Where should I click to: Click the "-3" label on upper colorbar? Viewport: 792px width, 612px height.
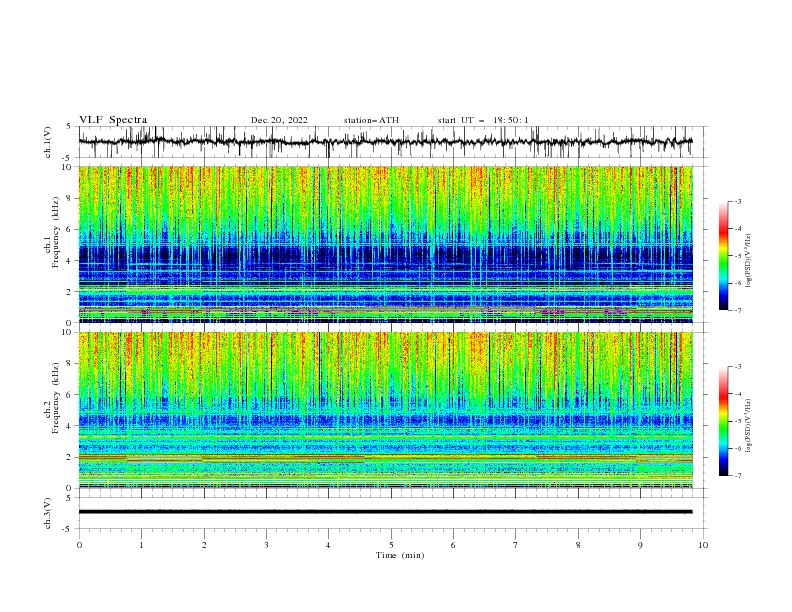[737, 201]
